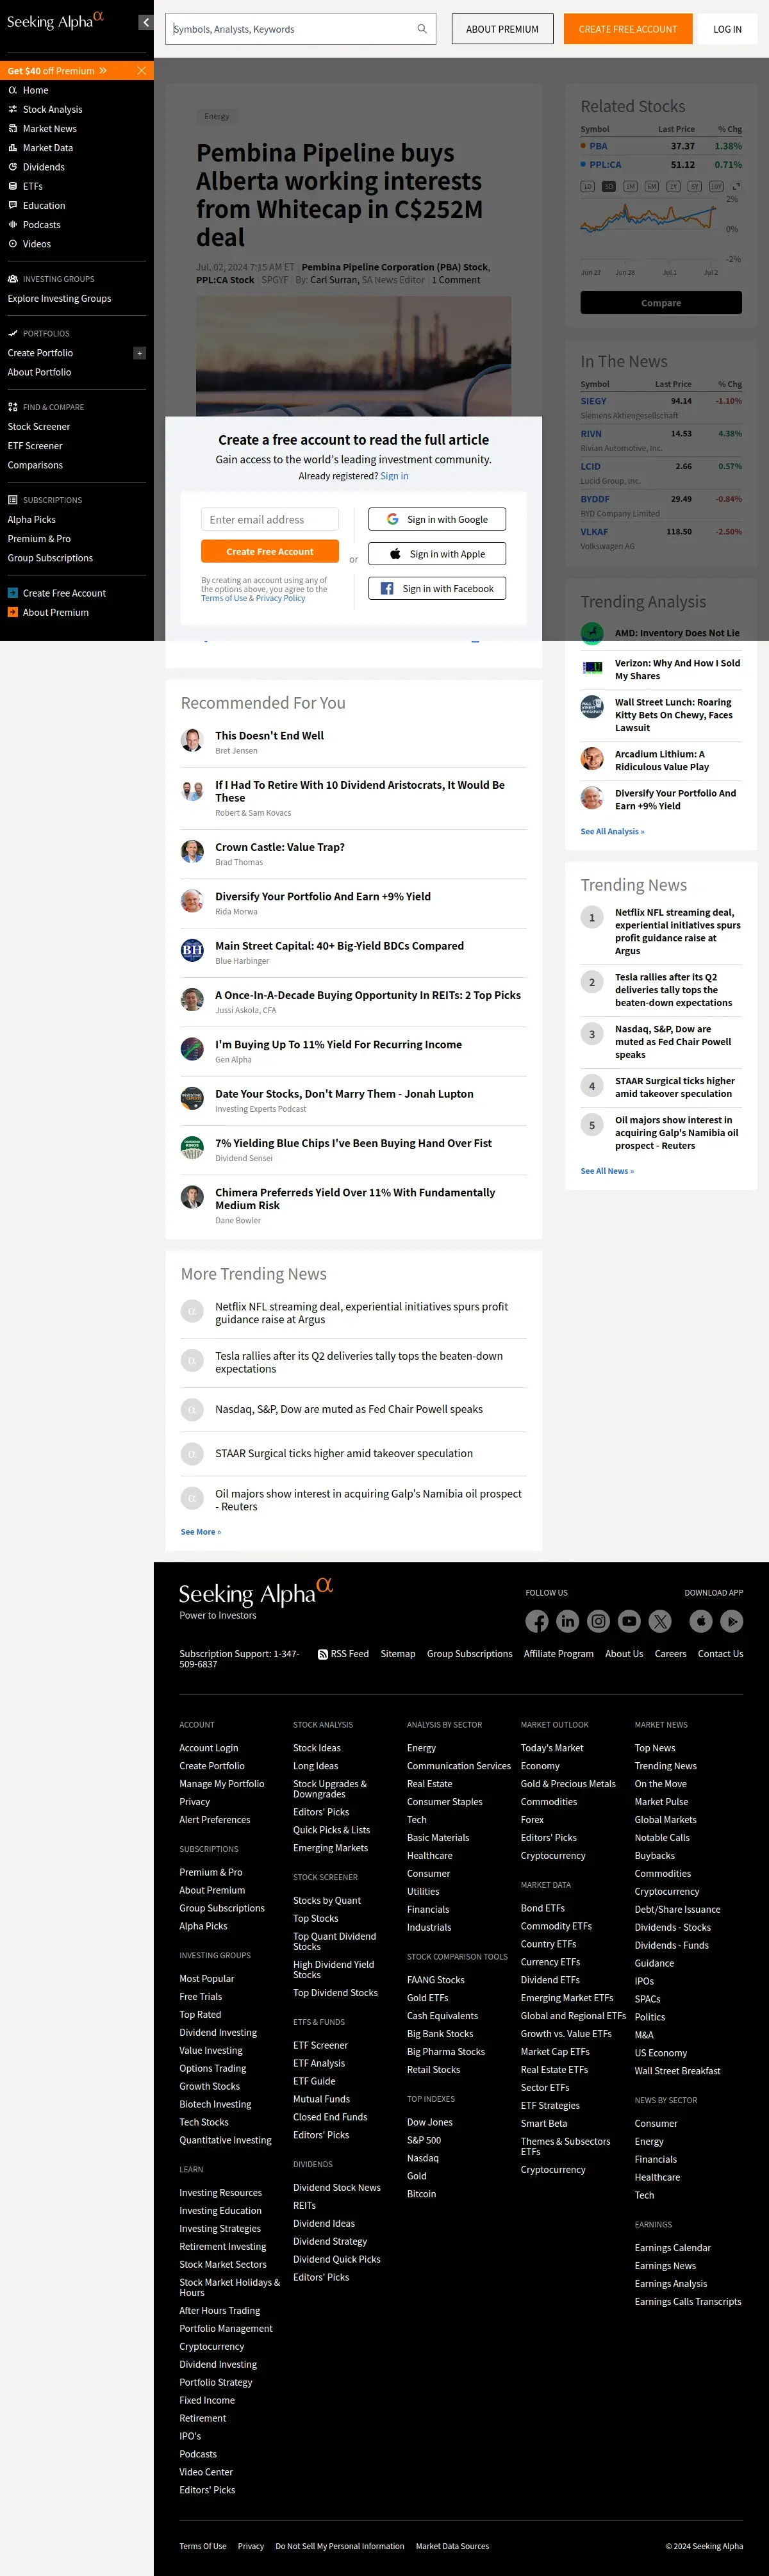The width and height of the screenshot is (769, 2576).
Task: Click See More under More Trending News
Action: [x=201, y=1532]
